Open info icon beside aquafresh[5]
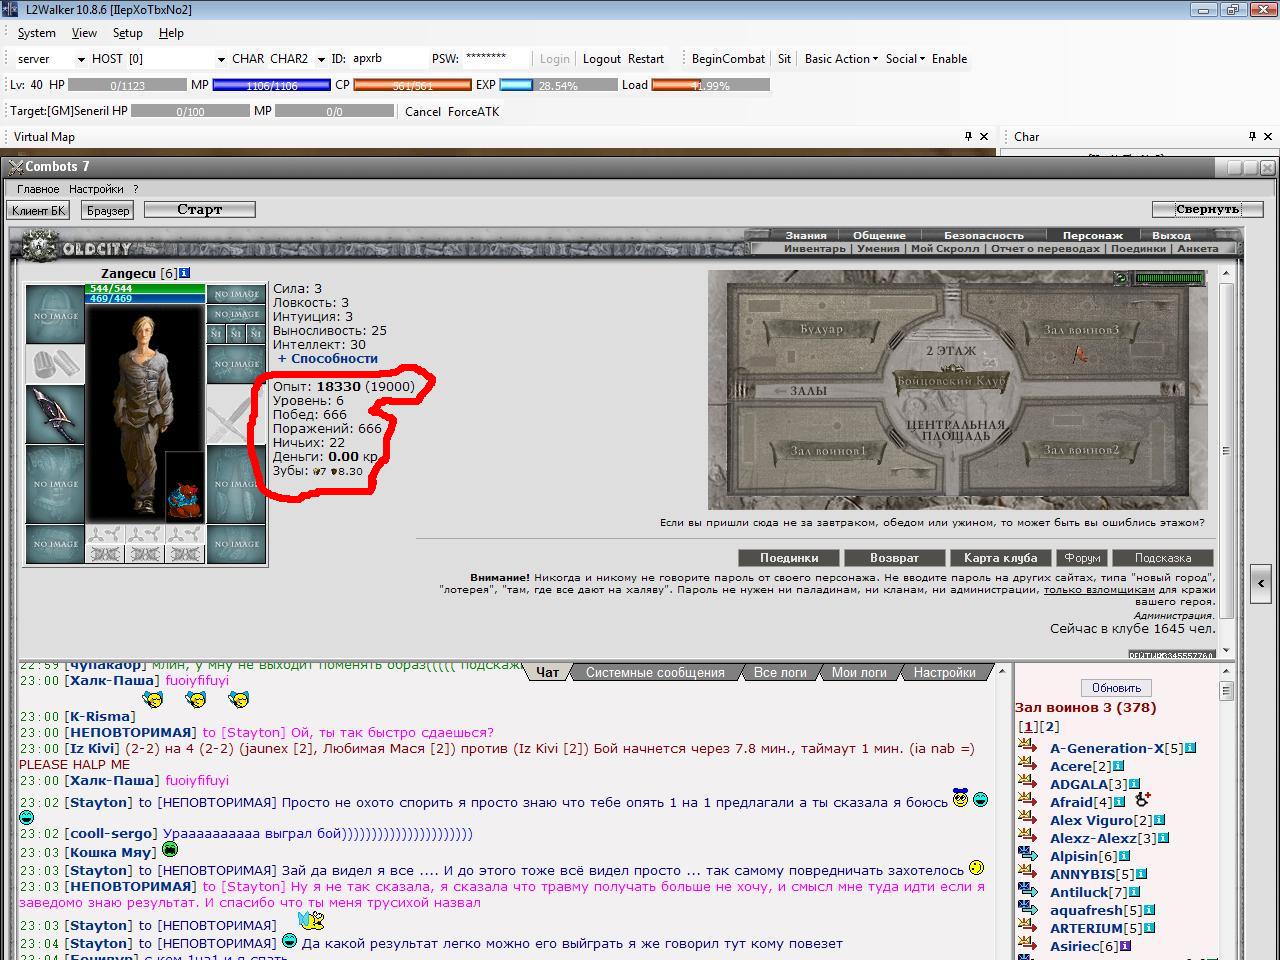This screenshot has height=960, width=1280. click(x=1149, y=910)
